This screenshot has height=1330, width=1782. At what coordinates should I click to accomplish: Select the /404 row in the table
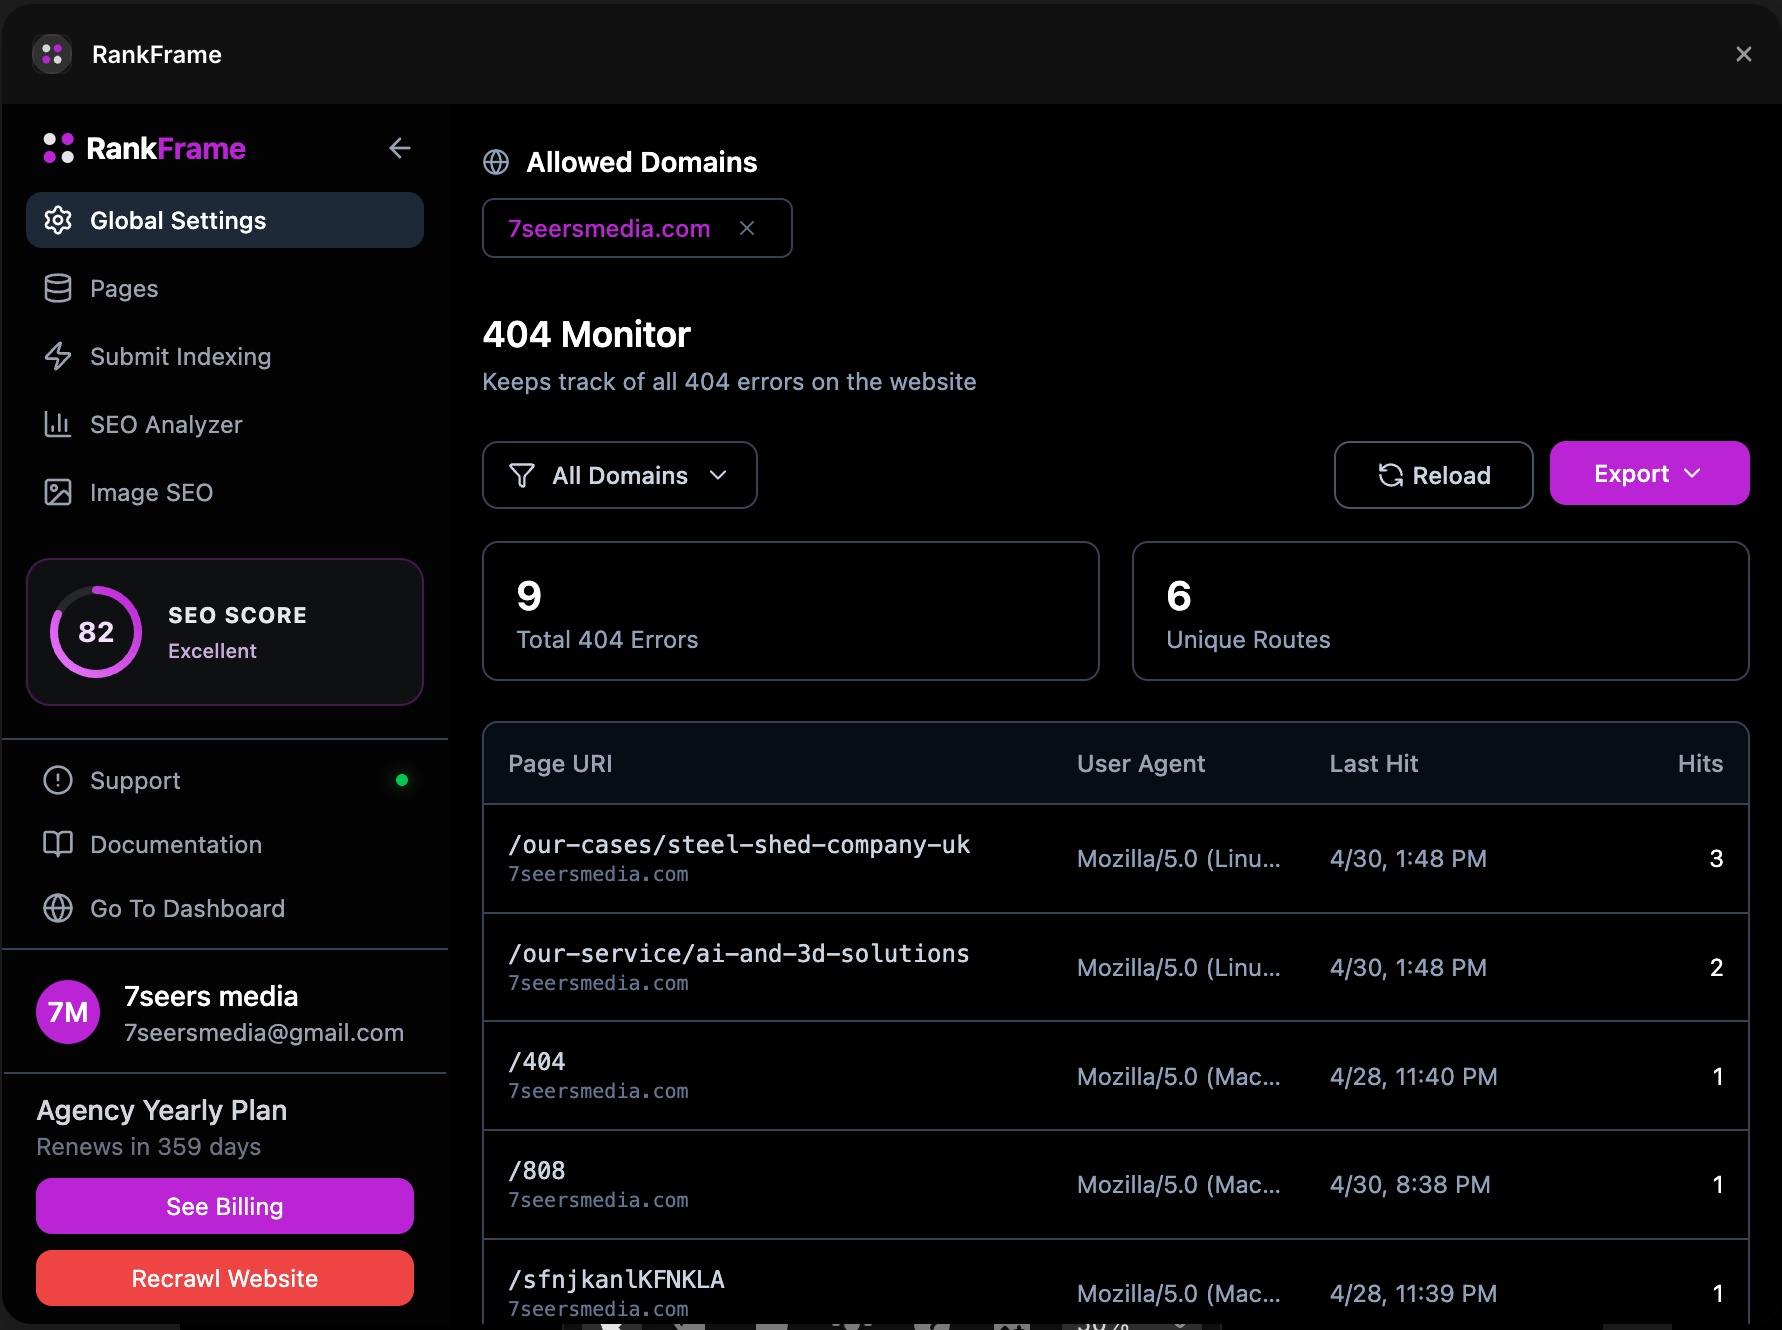1000,1076
